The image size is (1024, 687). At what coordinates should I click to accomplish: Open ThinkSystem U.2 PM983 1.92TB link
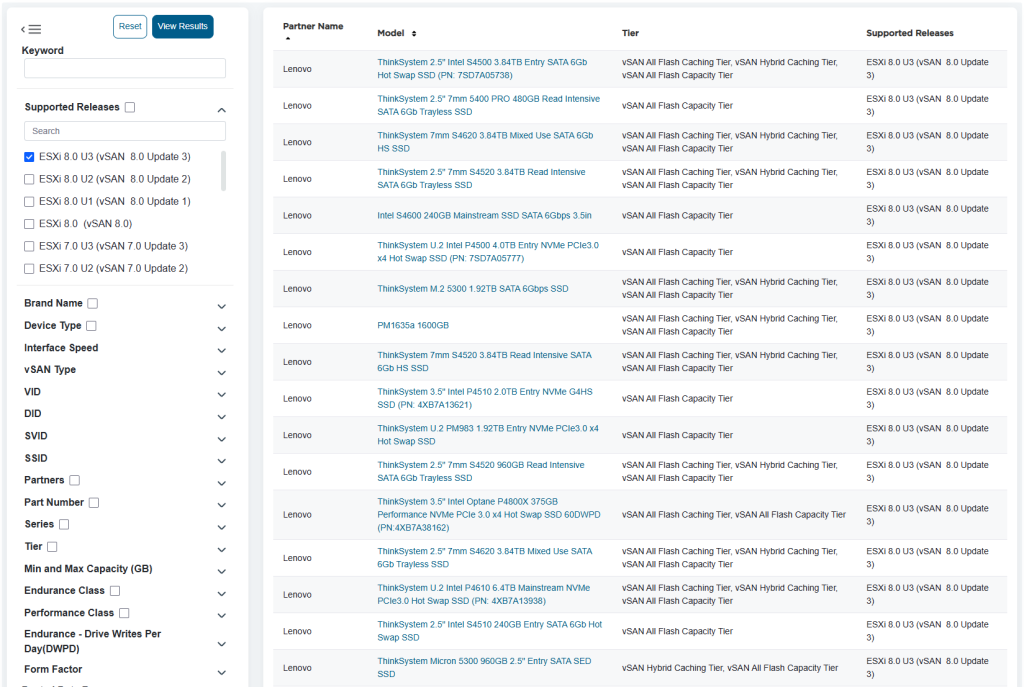pos(488,435)
